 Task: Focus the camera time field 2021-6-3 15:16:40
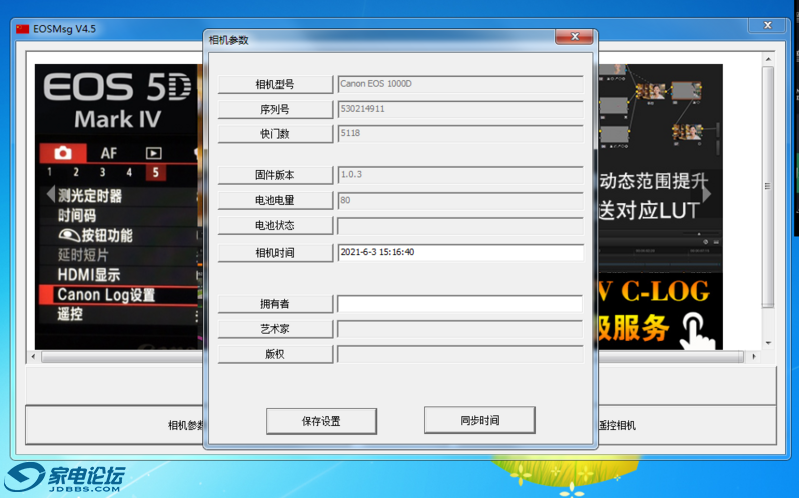[461, 252]
